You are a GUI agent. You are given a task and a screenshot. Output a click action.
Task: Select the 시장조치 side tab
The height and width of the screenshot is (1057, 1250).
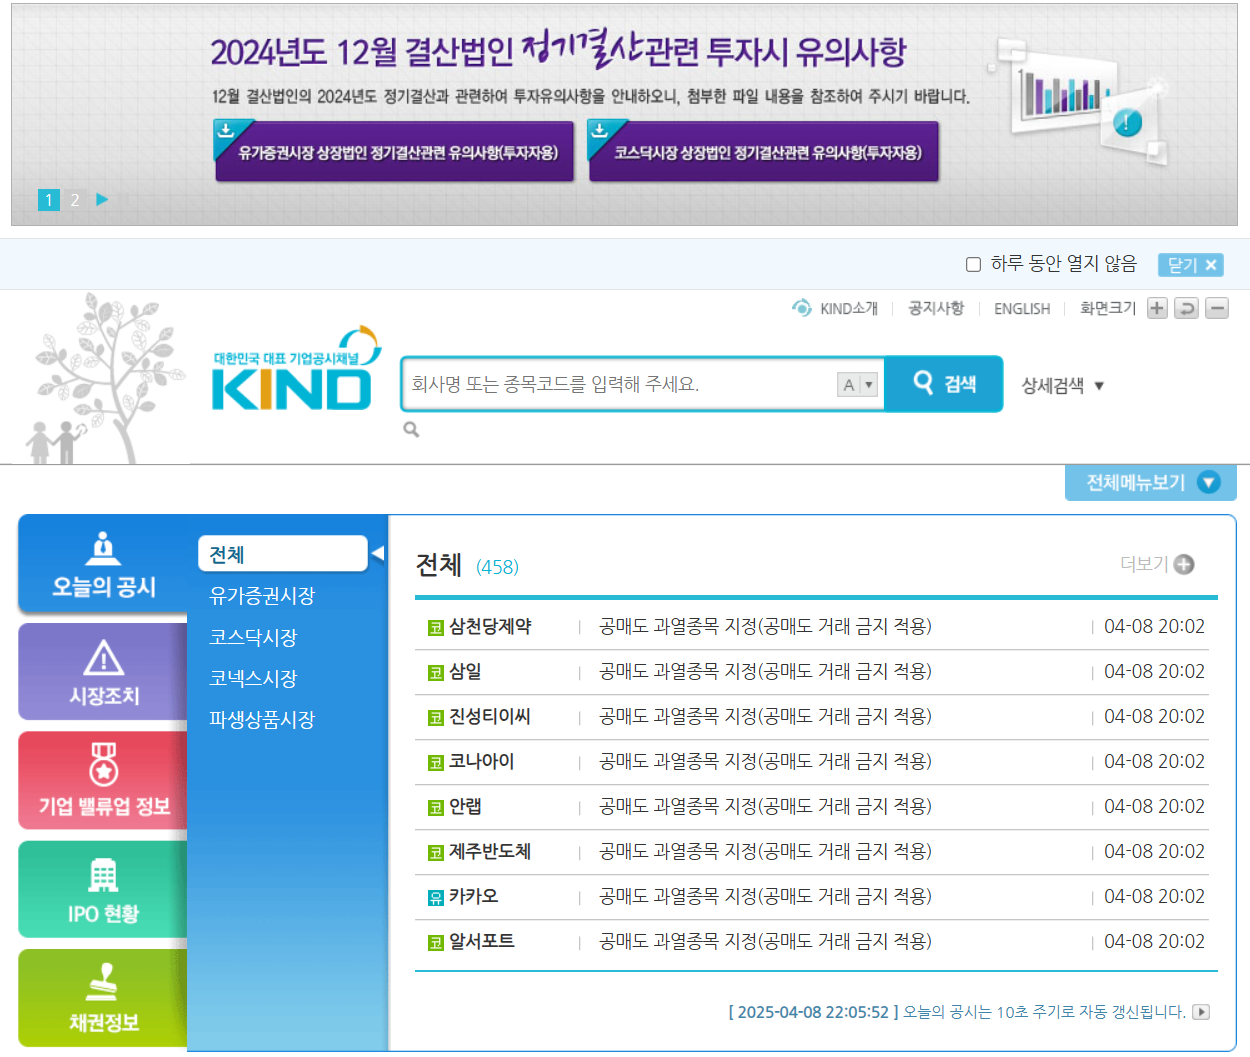pyautogui.click(x=103, y=671)
